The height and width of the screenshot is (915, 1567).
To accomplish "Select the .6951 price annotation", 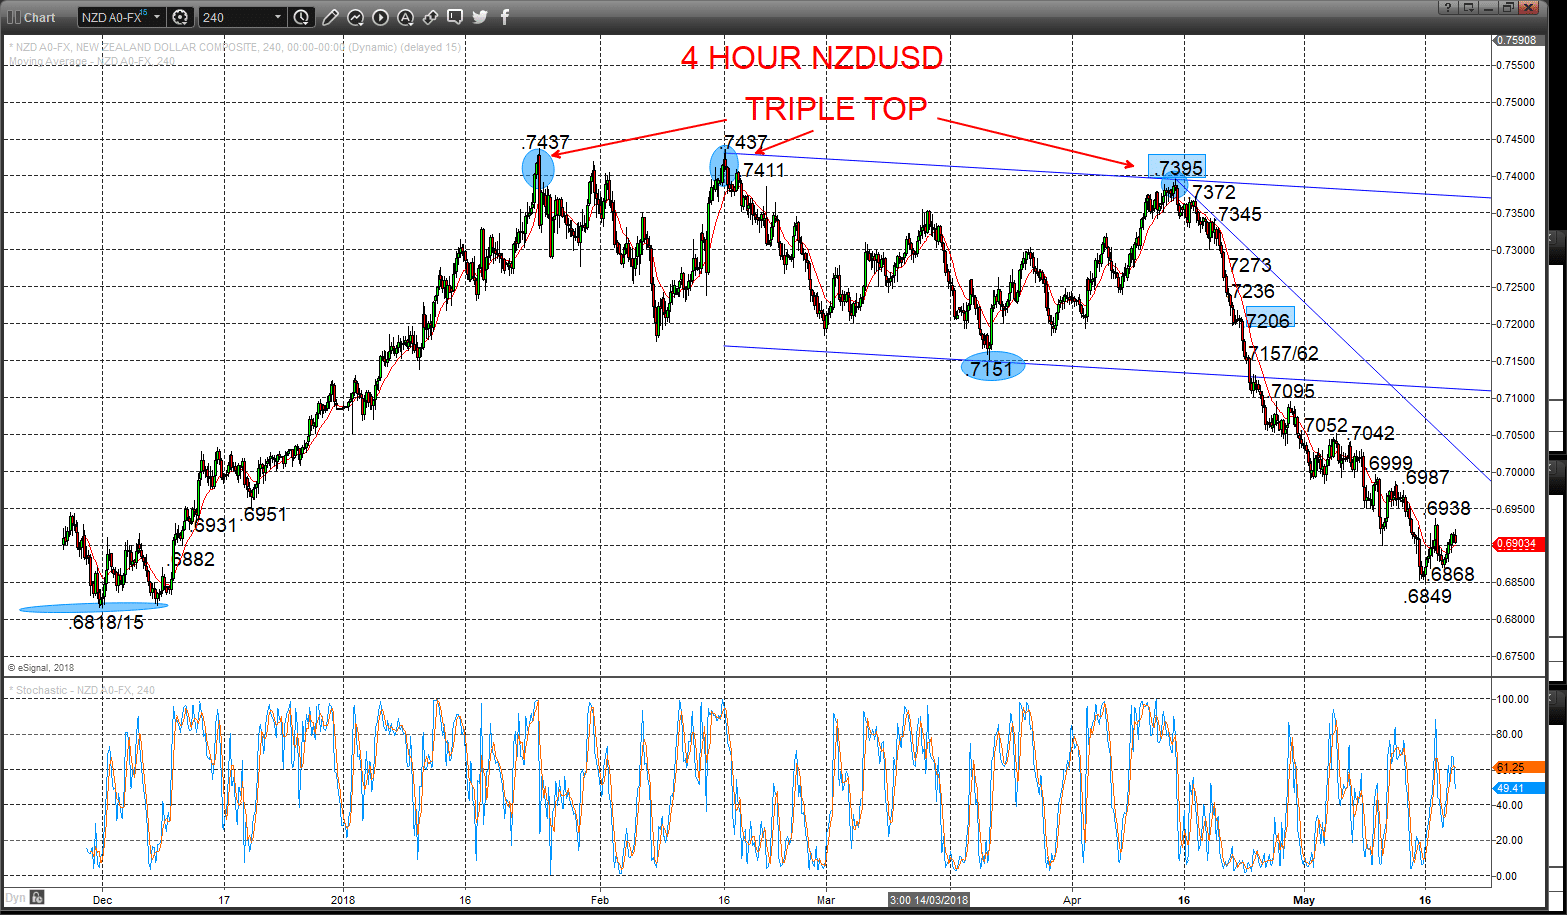I will coord(264,514).
